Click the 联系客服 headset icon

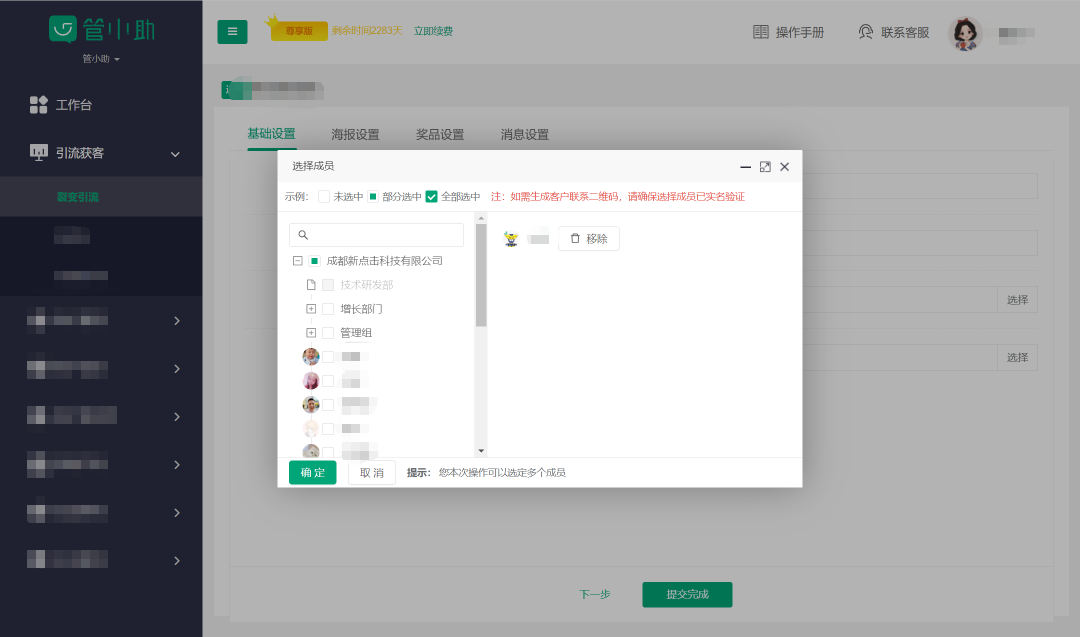click(x=866, y=32)
